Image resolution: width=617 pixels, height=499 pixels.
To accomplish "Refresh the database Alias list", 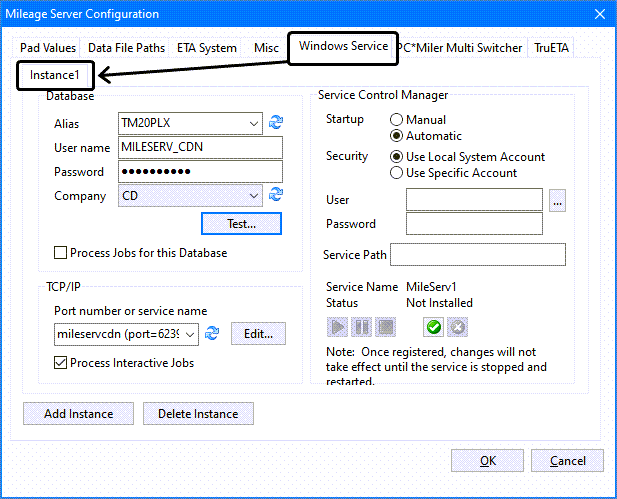I will tap(276, 124).
